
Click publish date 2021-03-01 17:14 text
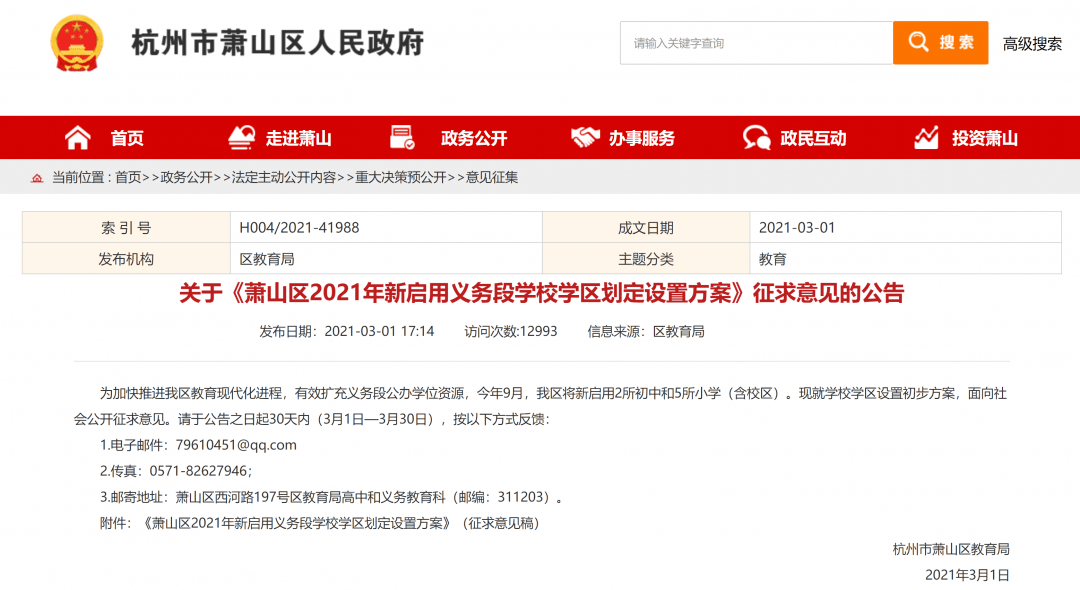pyautogui.click(x=346, y=331)
